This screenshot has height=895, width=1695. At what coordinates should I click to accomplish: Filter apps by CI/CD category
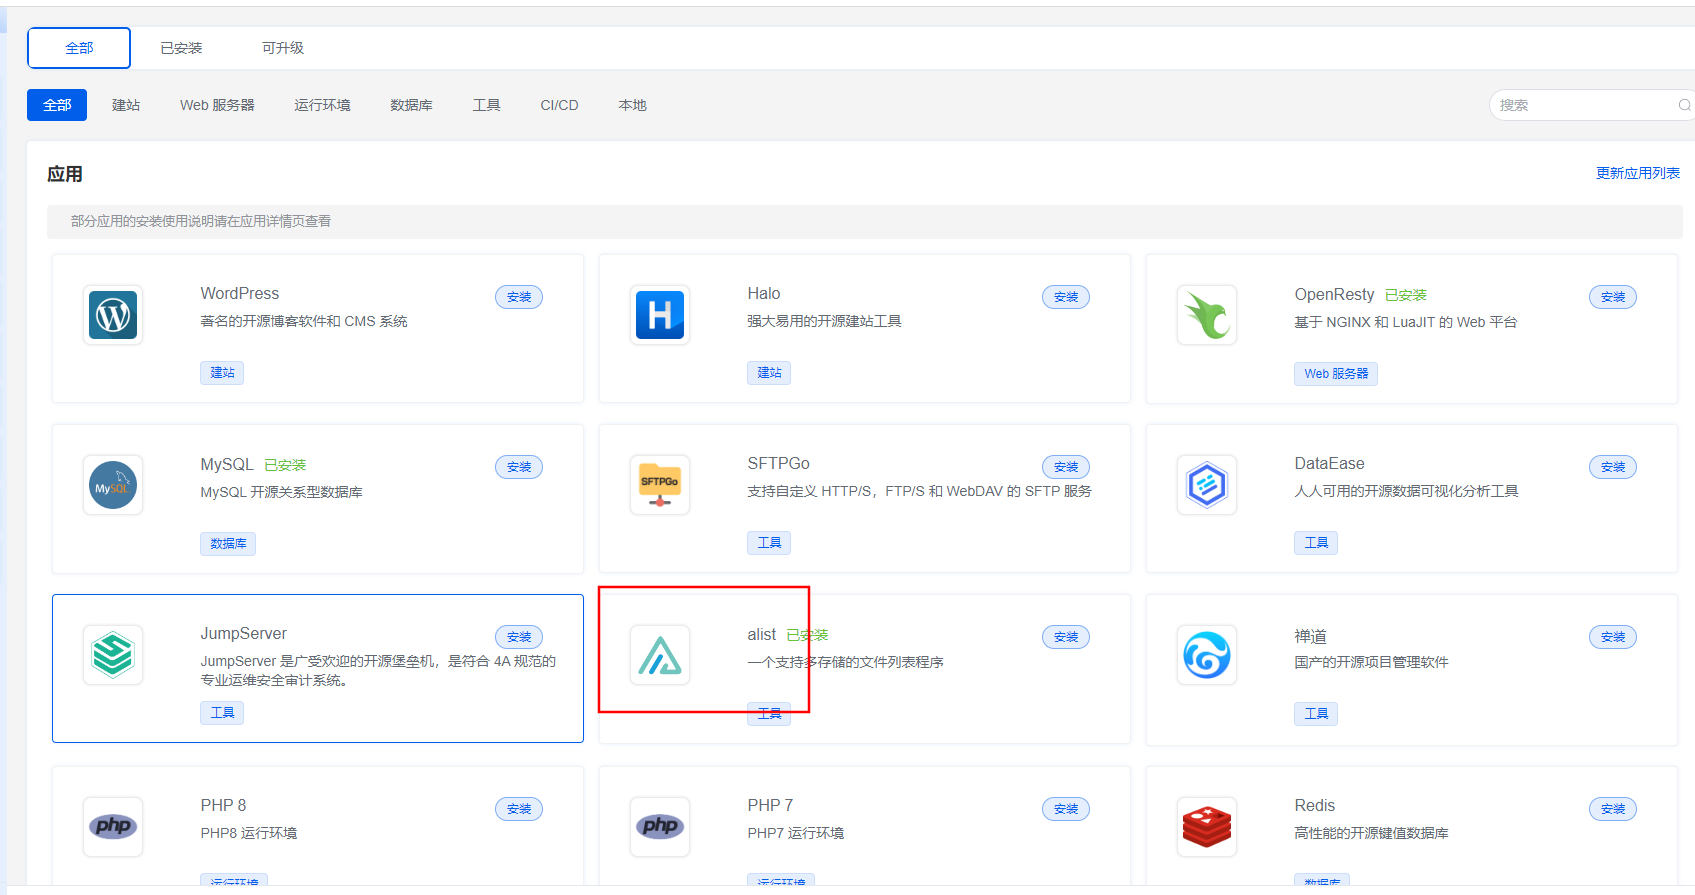coord(559,105)
